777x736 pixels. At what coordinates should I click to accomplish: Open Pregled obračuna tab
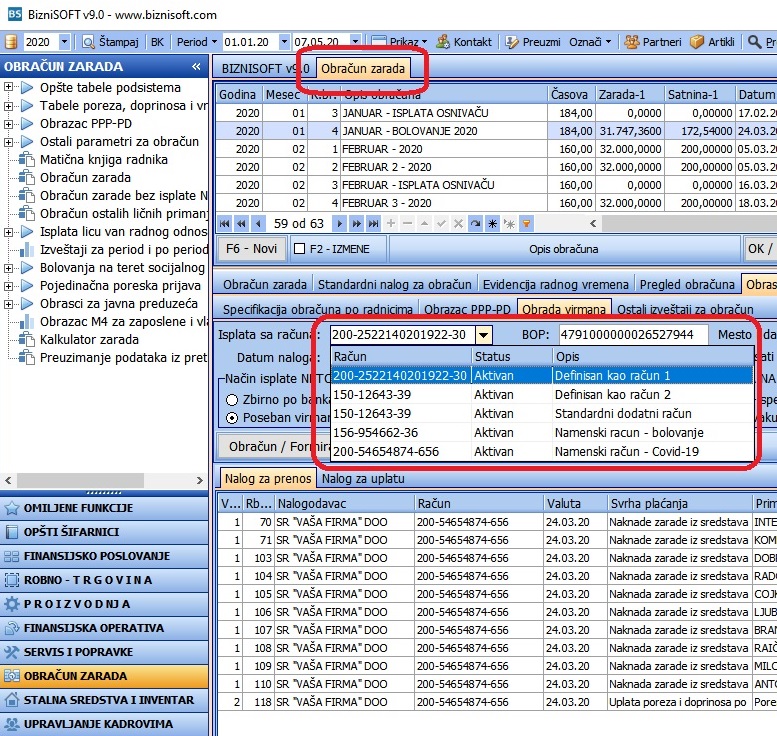687,284
